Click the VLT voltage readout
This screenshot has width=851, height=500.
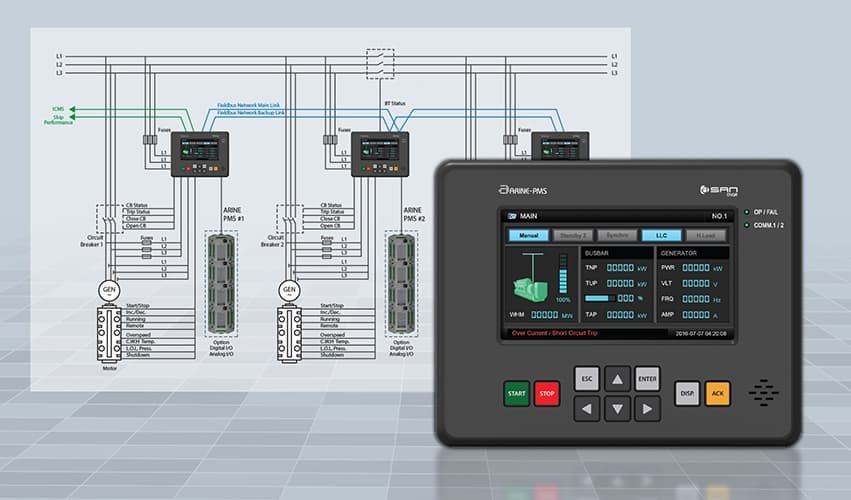696,283
